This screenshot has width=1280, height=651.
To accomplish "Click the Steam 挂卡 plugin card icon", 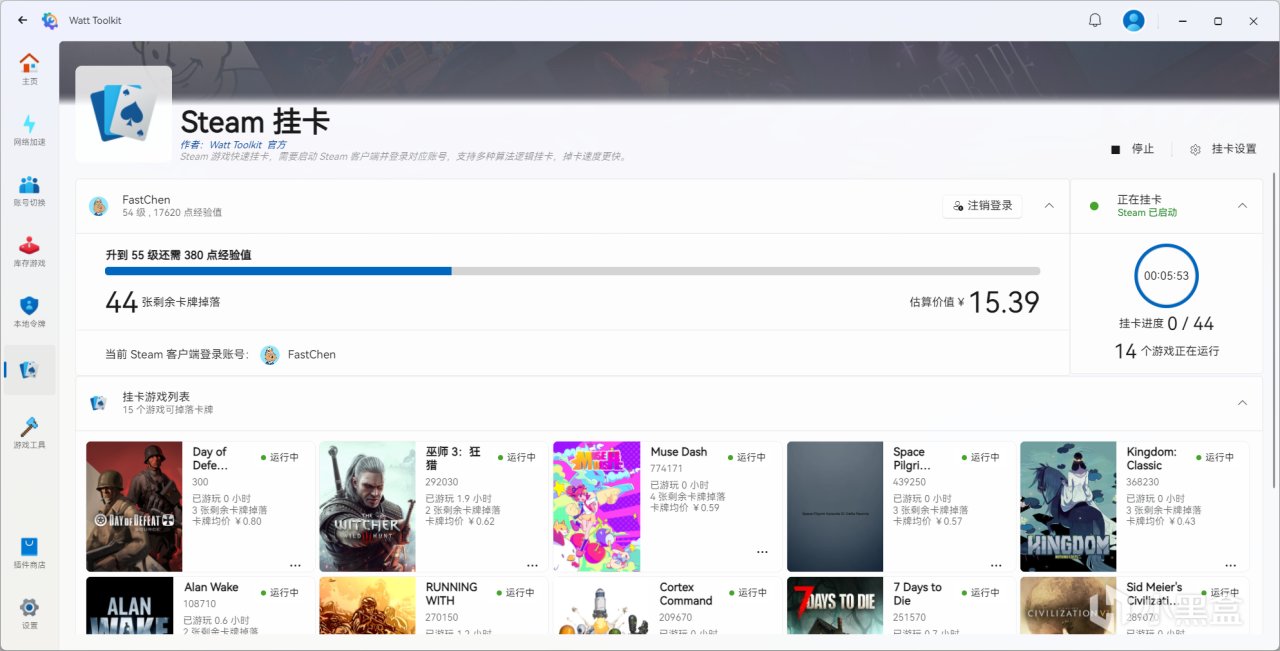I will point(123,114).
